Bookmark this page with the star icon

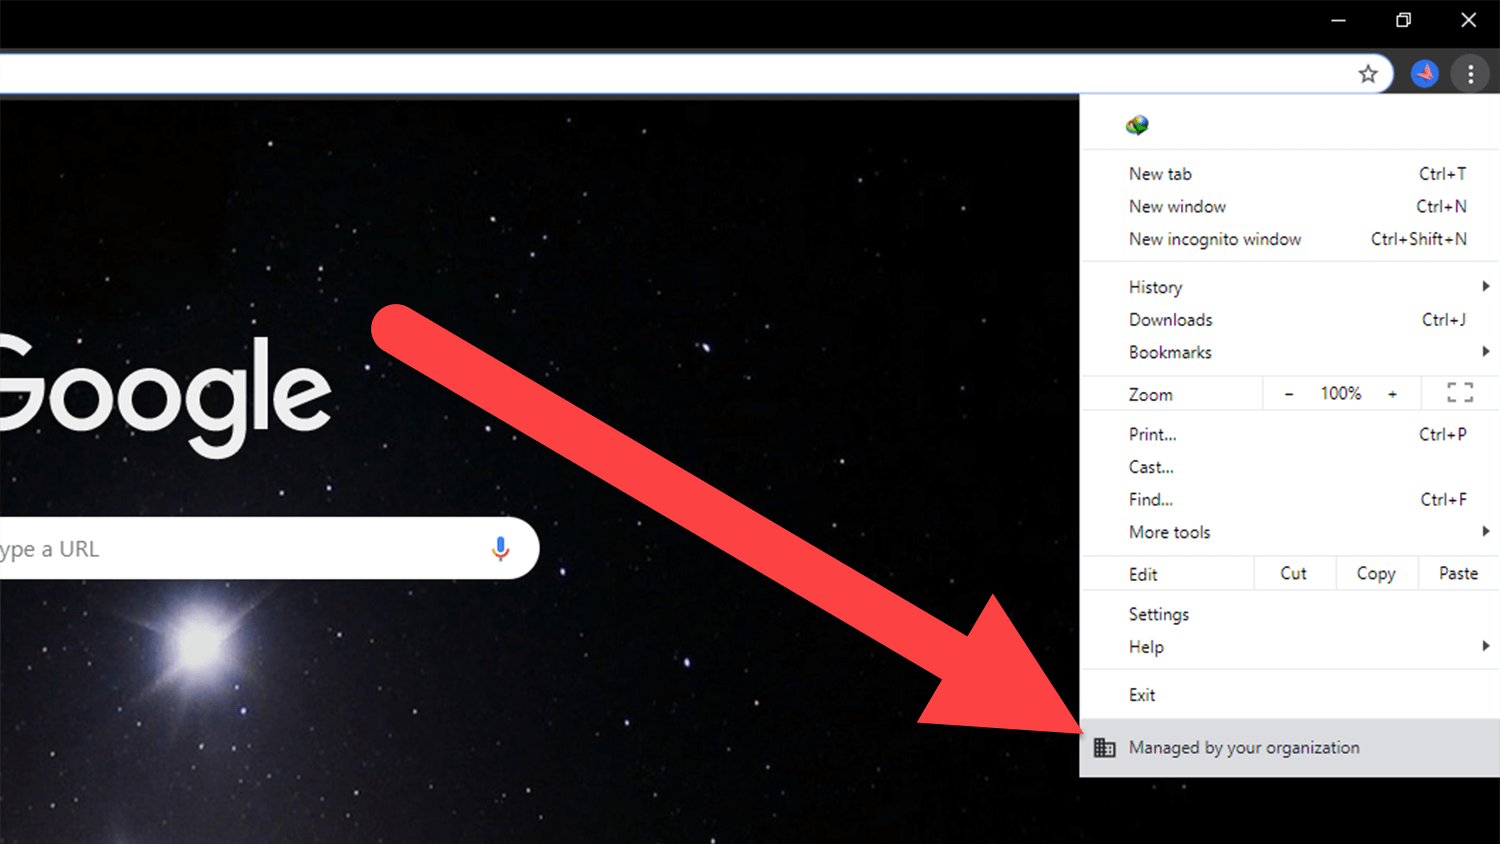(1368, 73)
